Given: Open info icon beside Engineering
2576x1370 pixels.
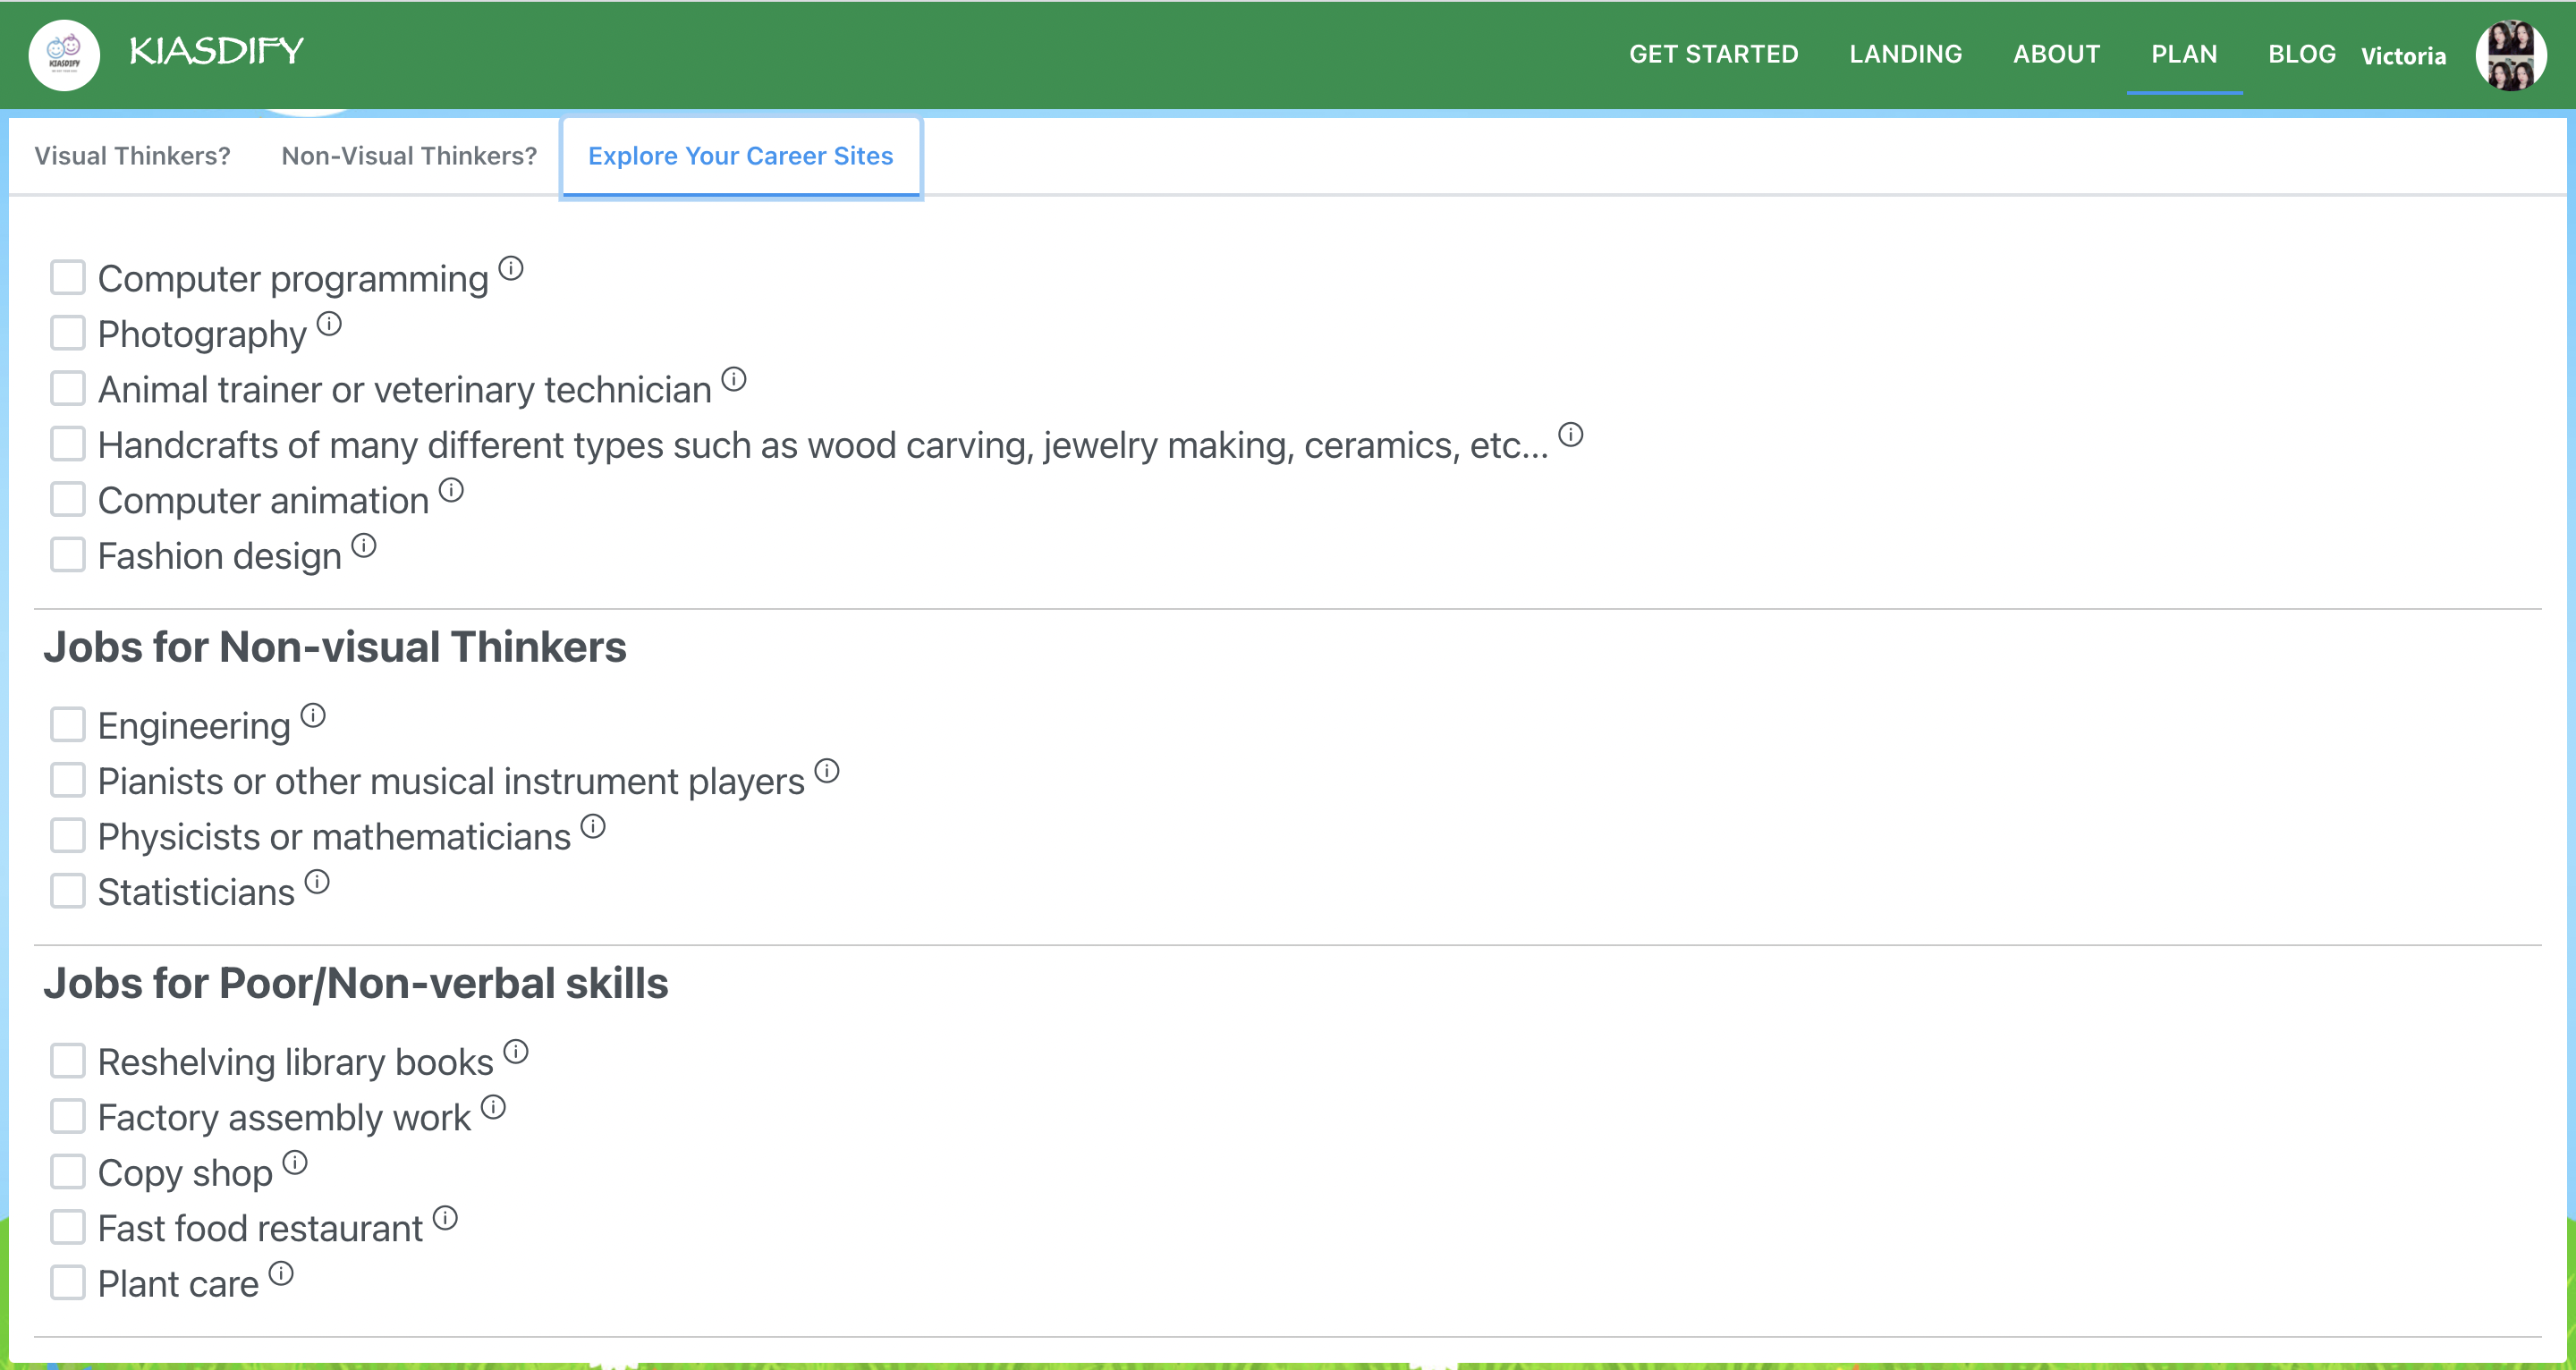Looking at the screenshot, I should click(x=313, y=715).
